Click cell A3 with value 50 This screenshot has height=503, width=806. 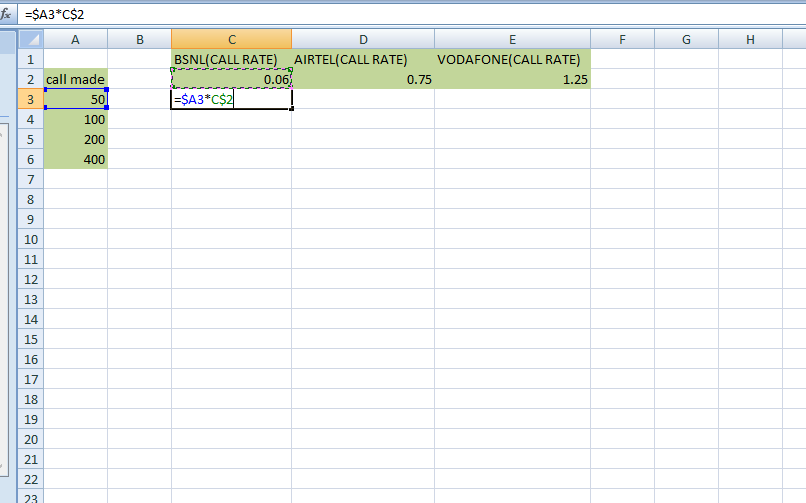pyautogui.click(x=76, y=99)
